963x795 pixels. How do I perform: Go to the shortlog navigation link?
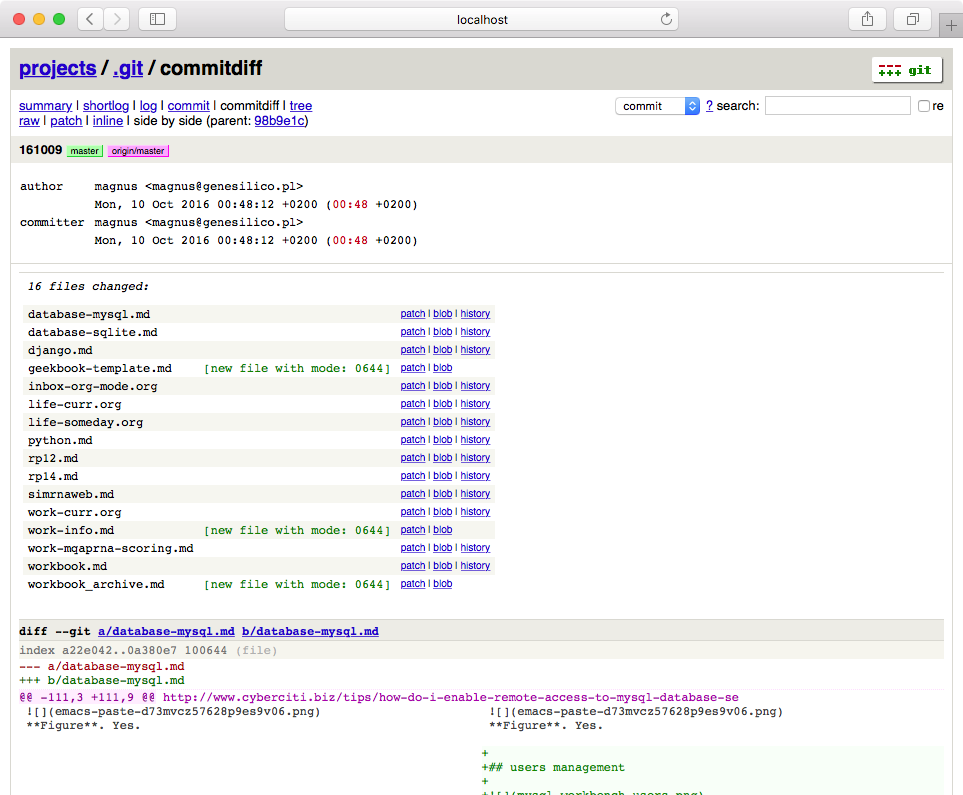pos(106,106)
